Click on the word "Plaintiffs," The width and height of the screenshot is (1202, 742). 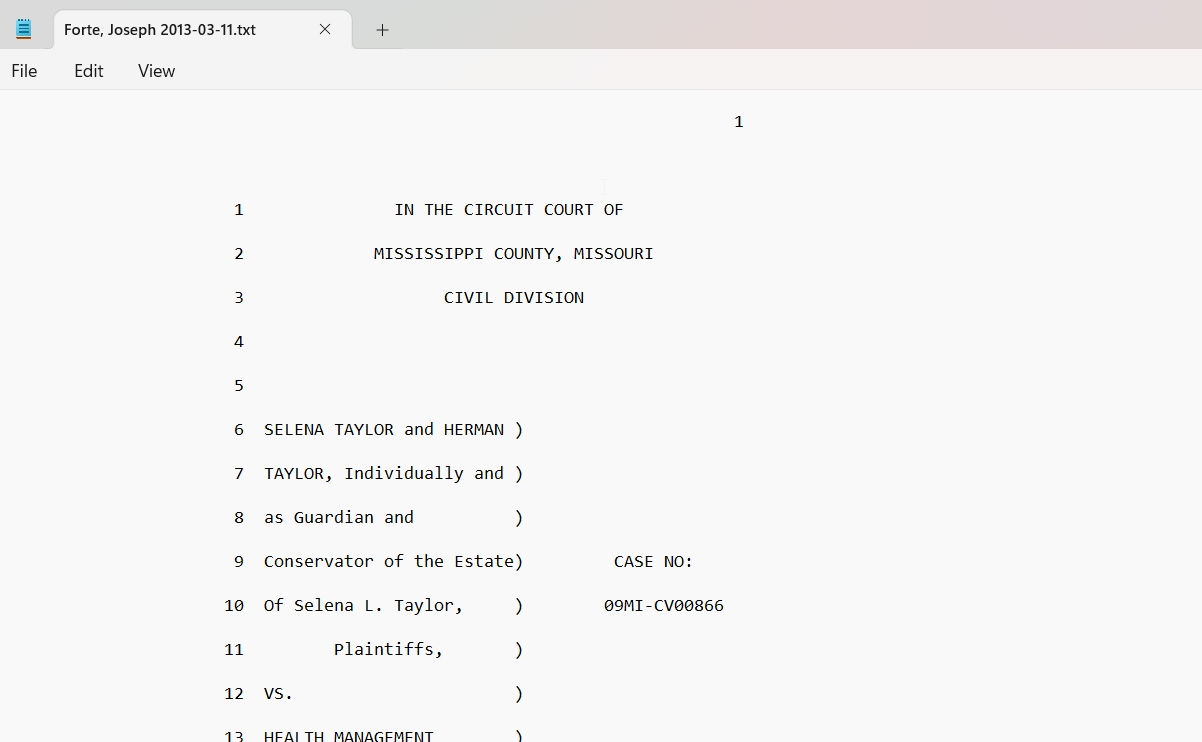click(x=388, y=650)
